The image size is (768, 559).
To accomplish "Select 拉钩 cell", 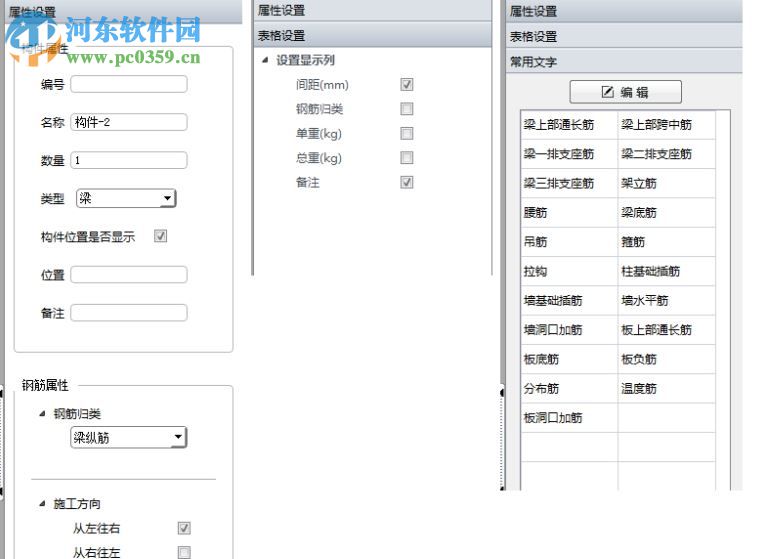I will point(569,271).
